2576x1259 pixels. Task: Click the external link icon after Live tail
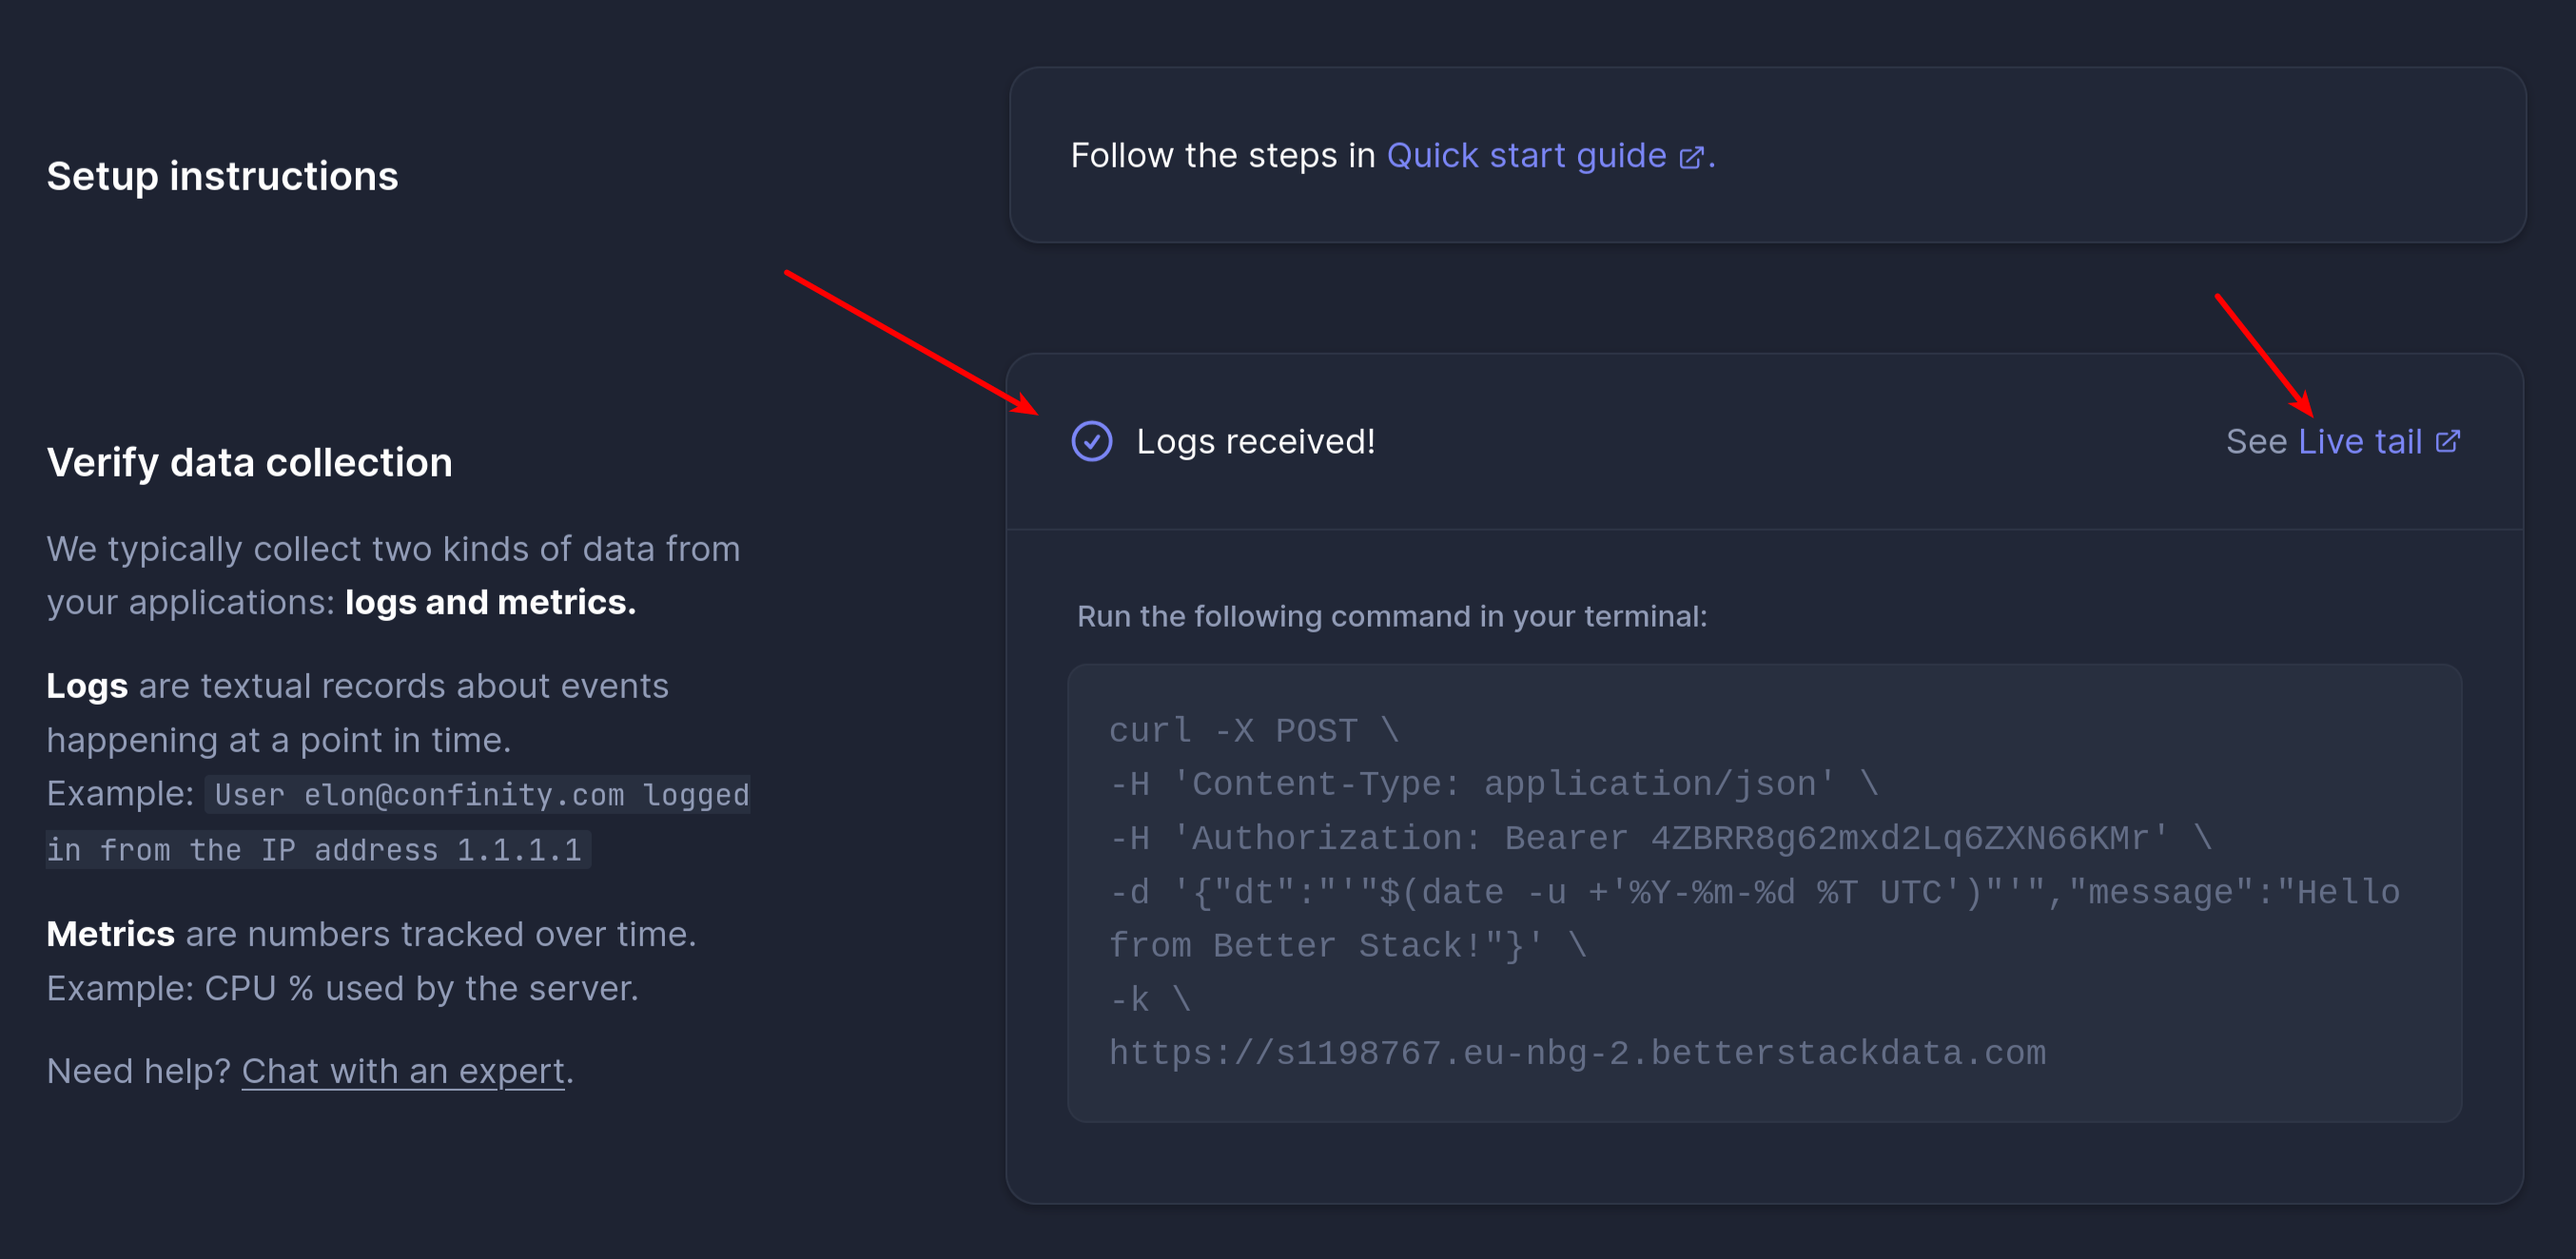pos(2447,441)
